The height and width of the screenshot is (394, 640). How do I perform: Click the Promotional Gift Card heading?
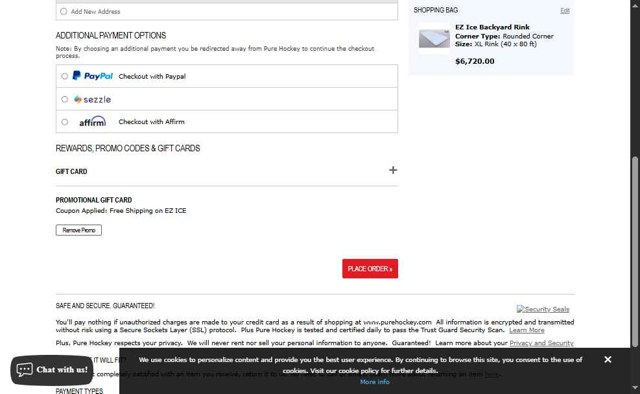(94, 200)
